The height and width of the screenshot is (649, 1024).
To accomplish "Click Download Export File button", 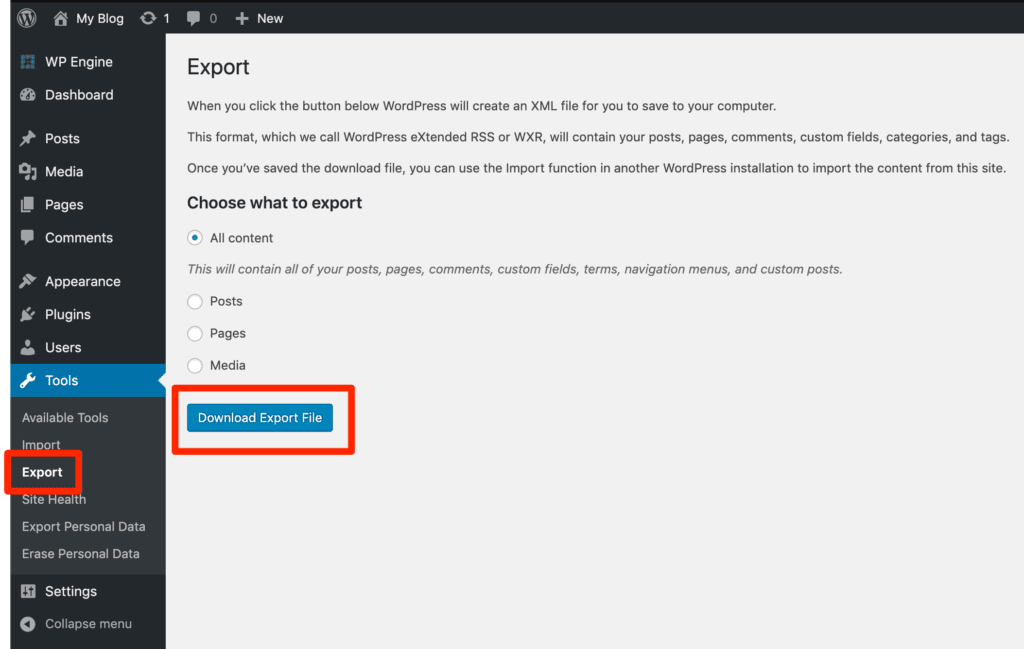I will click(260, 418).
